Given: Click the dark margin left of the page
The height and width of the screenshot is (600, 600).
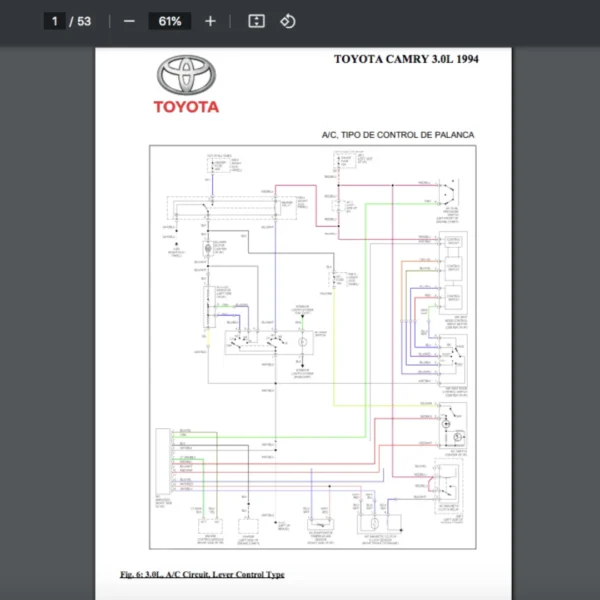Looking at the screenshot, I should point(45,320).
